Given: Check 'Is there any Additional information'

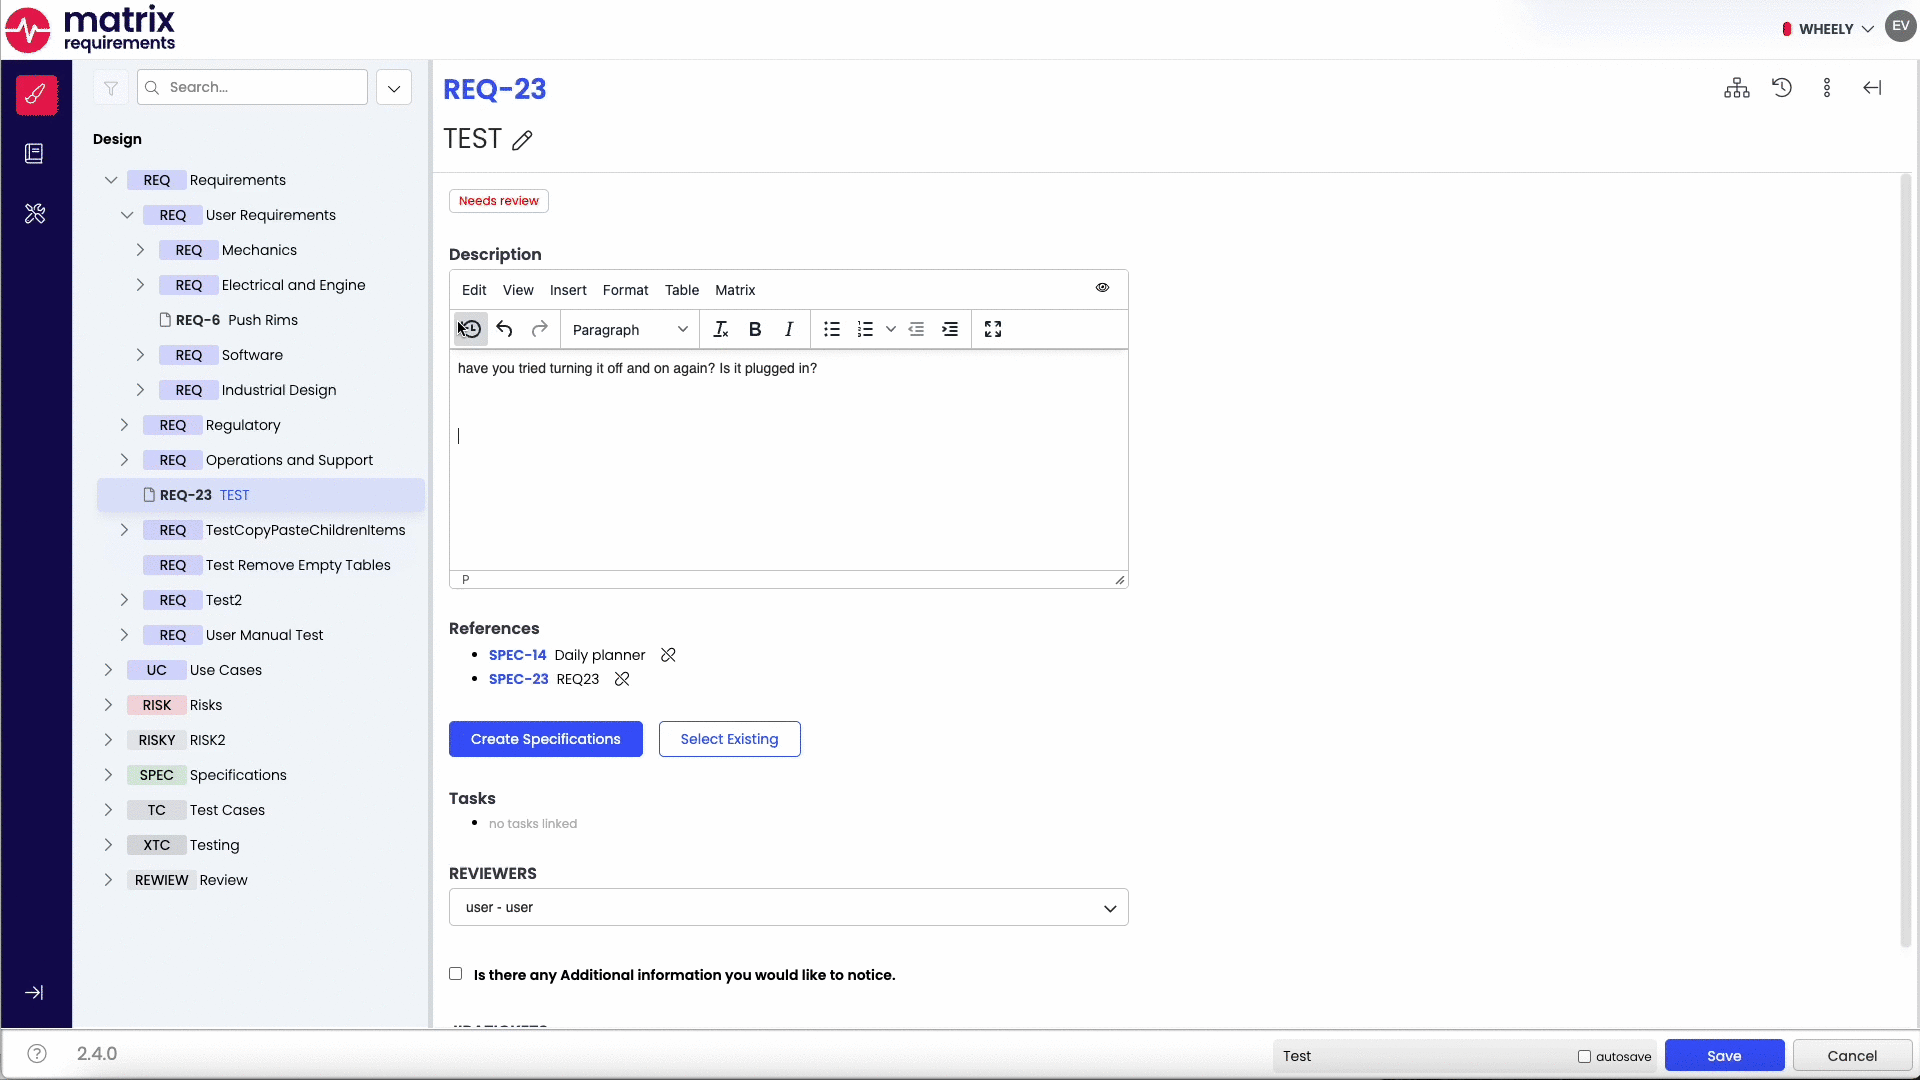Looking at the screenshot, I should 455,973.
